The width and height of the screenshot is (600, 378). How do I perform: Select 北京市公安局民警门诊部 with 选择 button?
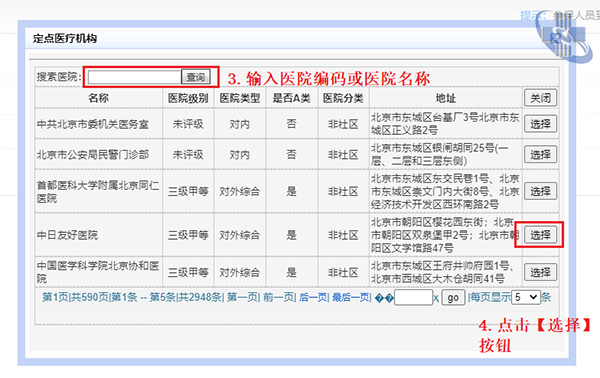[540, 154]
